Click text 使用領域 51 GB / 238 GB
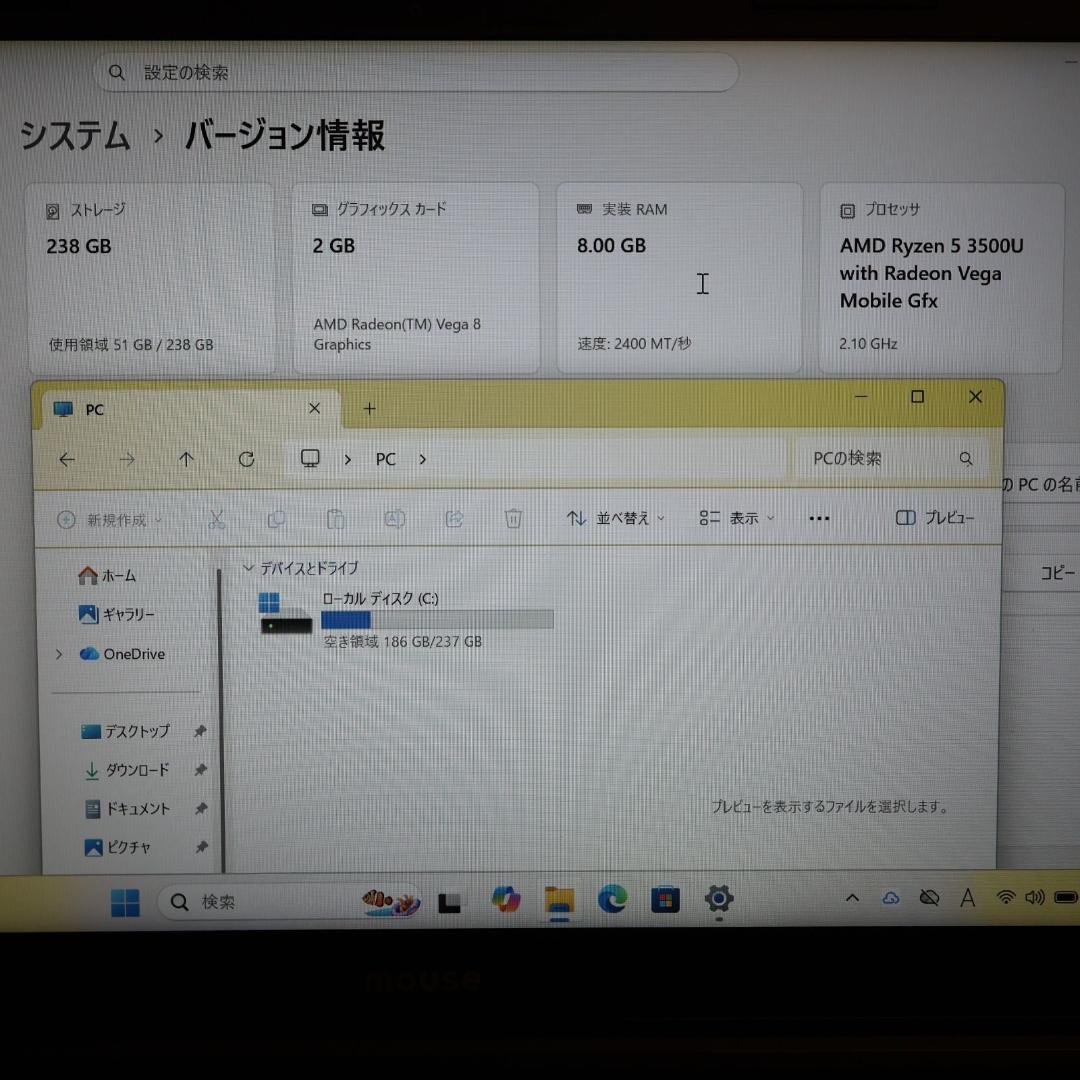 (131, 344)
